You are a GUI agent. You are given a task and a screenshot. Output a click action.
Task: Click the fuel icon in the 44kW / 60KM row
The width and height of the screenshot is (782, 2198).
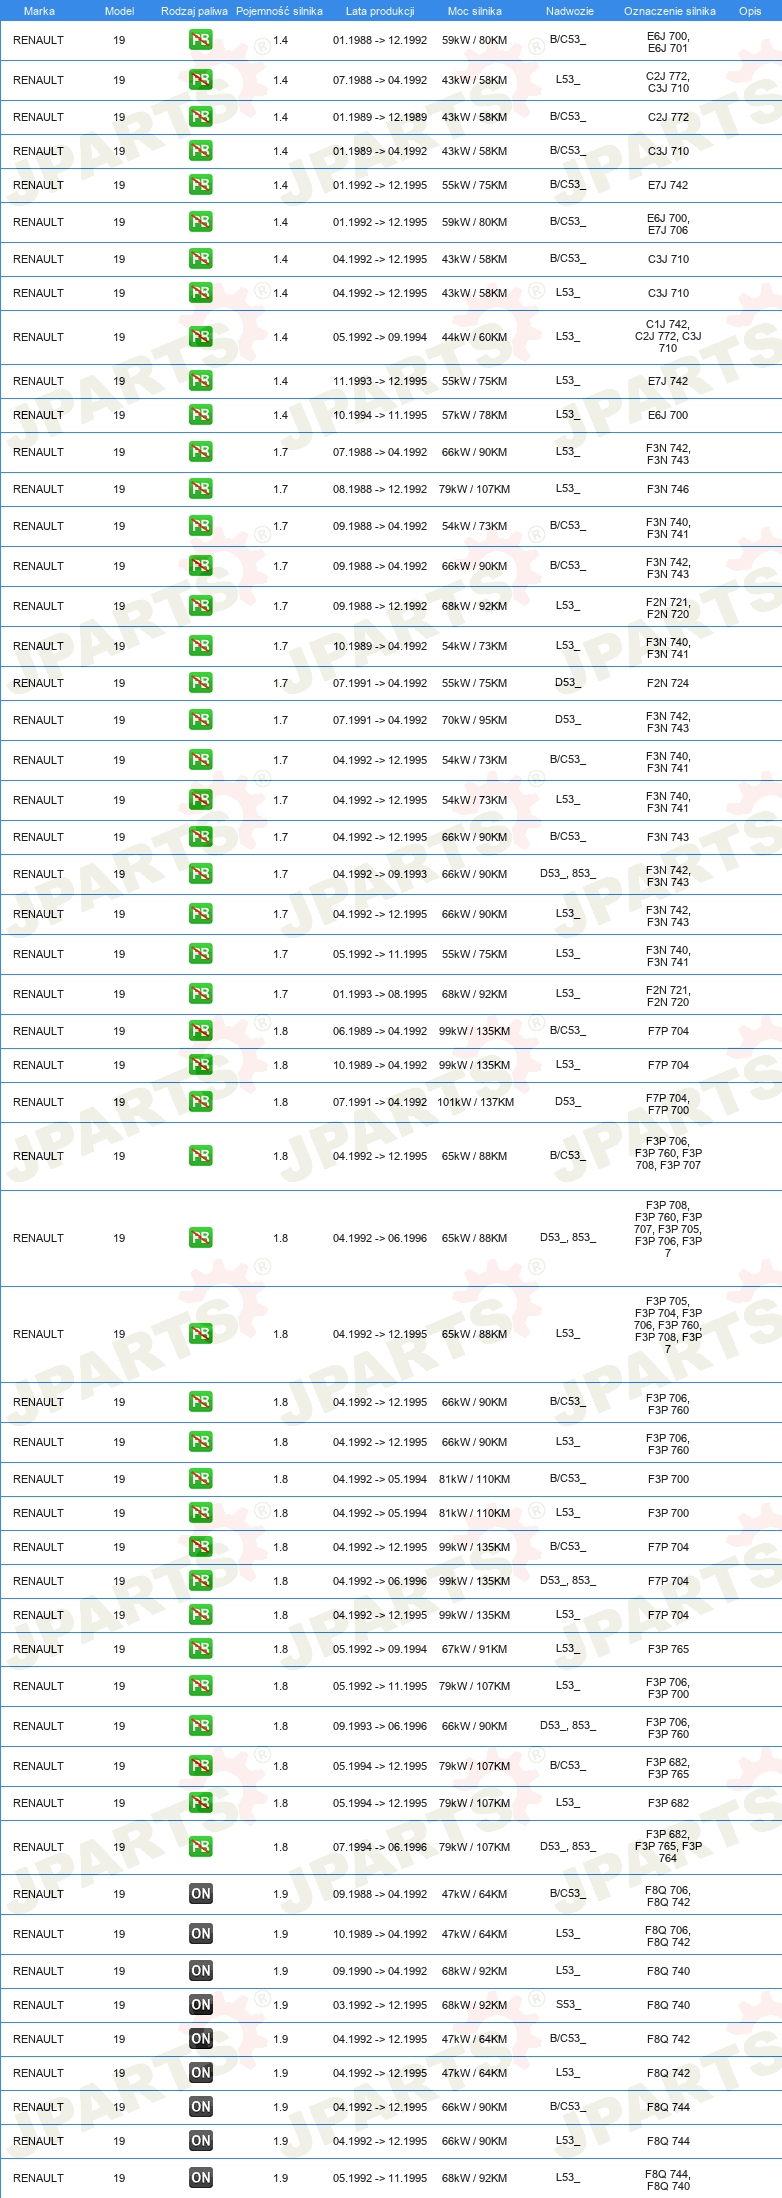[200, 337]
